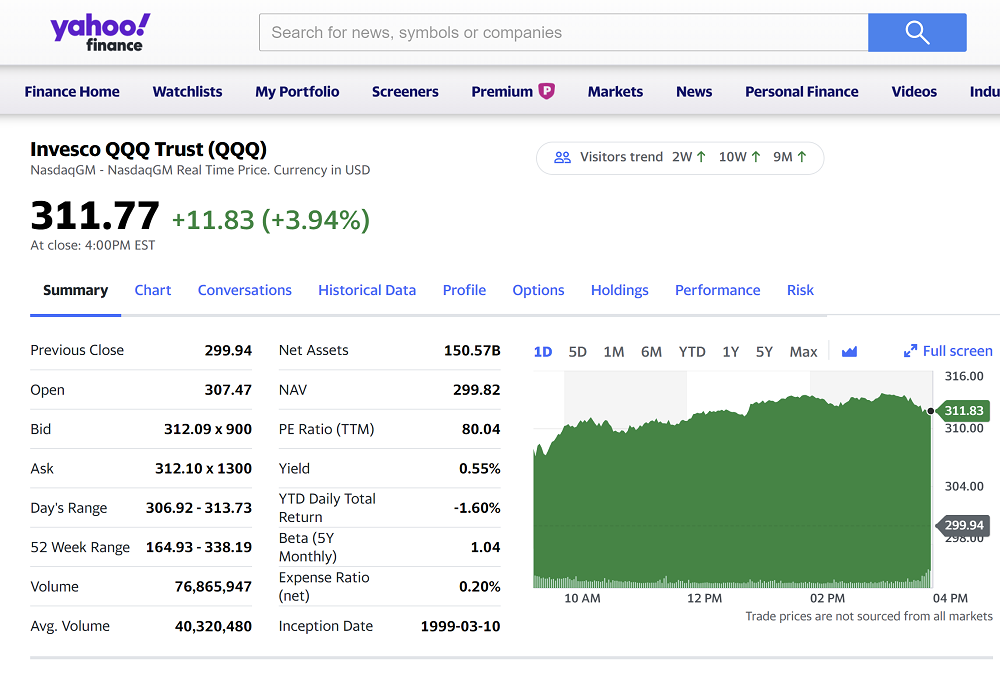Switch to the Profile tab

coord(464,290)
